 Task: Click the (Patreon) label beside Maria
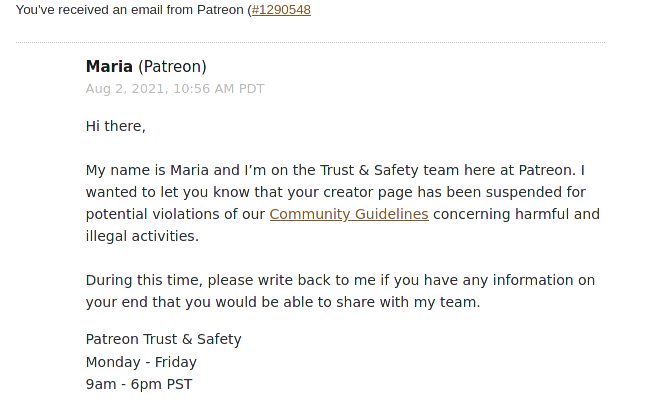[172, 67]
